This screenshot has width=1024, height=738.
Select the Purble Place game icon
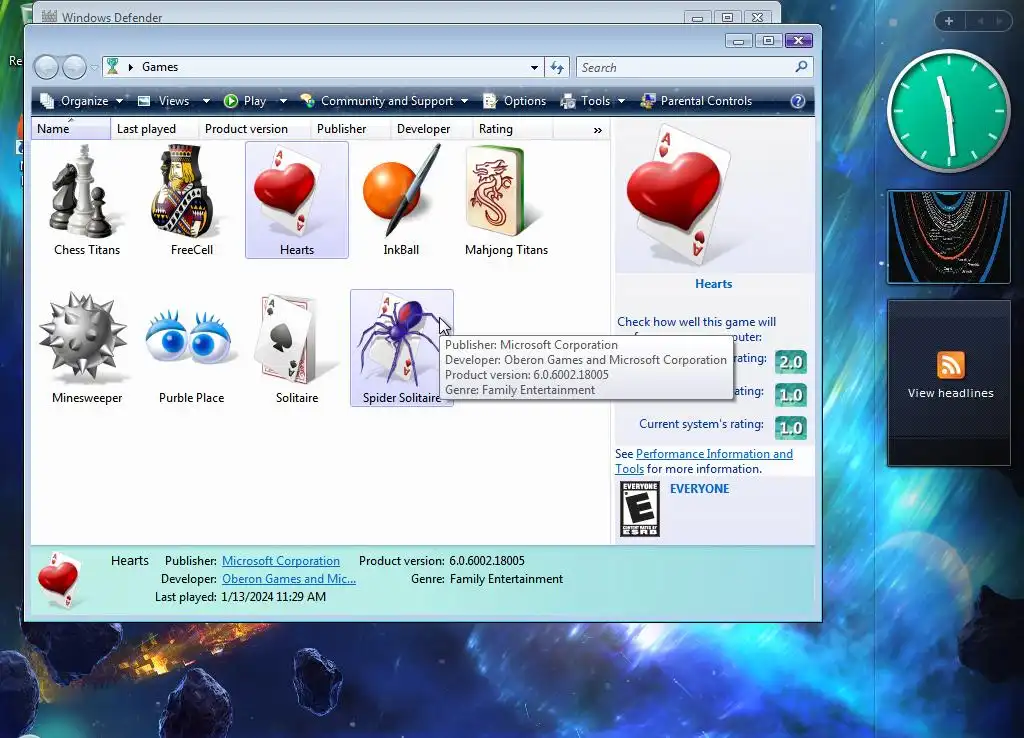point(189,338)
